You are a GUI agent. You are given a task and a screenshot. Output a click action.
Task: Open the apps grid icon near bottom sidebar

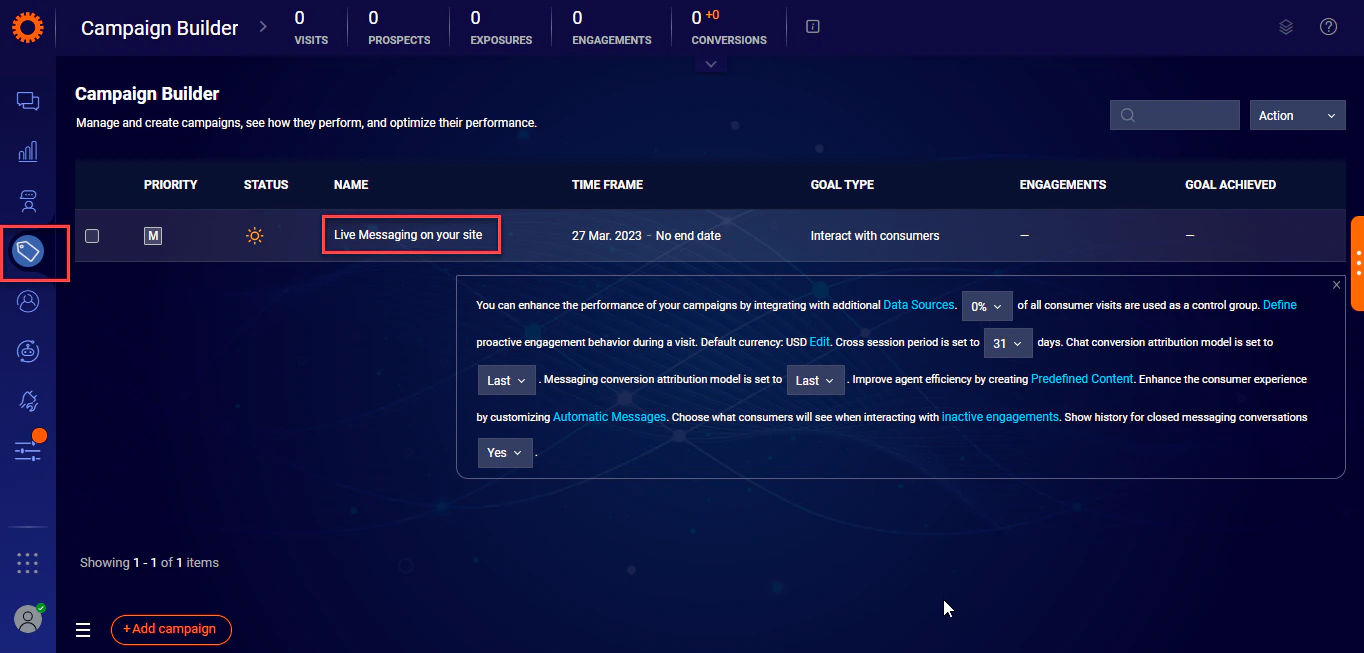point(27,562)
